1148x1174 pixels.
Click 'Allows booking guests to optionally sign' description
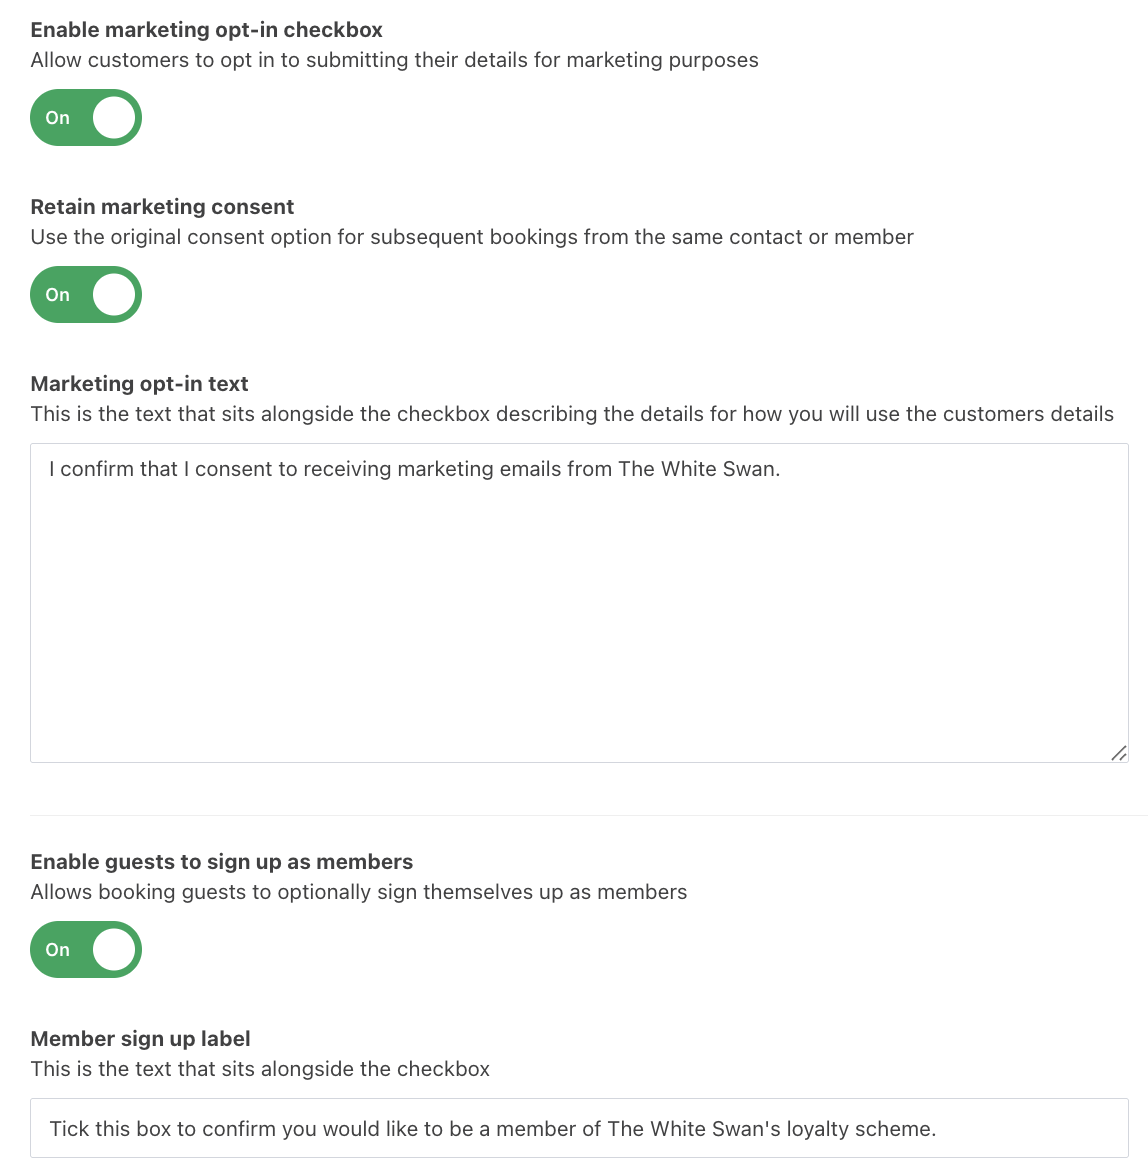(x=359, y=892)
